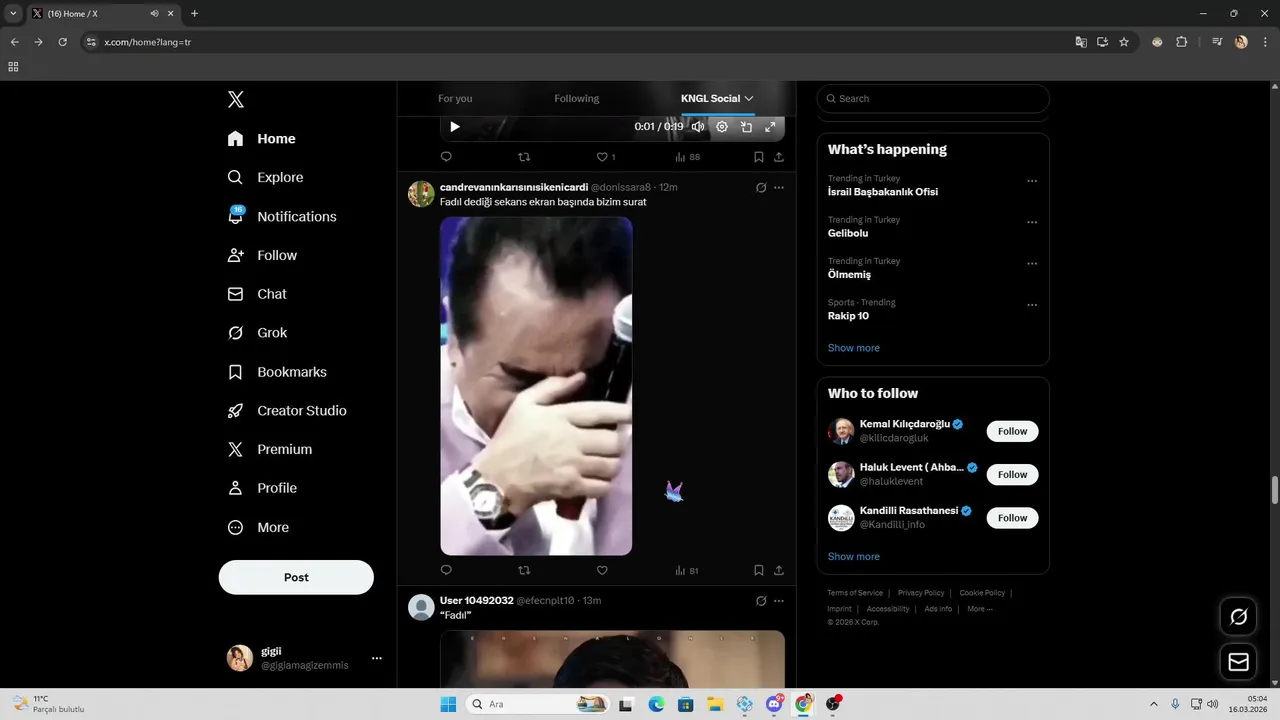
Task: Open floating Grok button
Action: (x=1238, y=617)
